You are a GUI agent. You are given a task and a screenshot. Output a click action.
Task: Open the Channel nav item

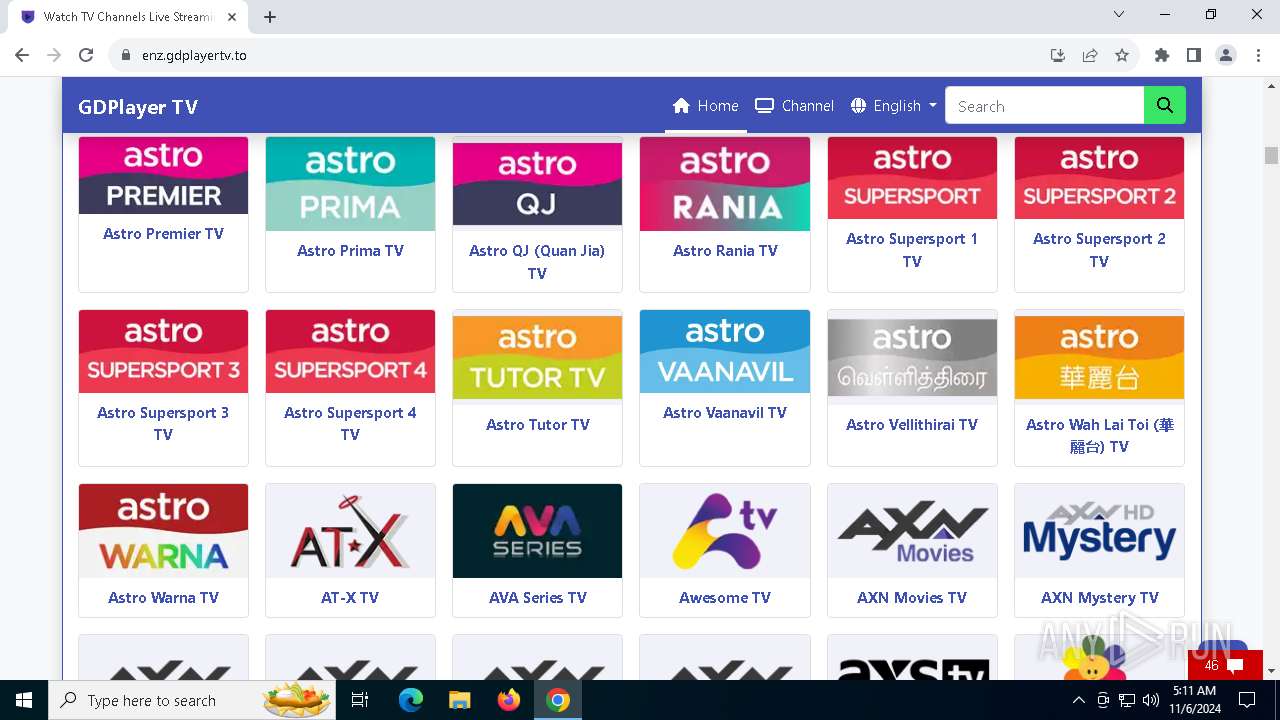(x=795, y=106)
